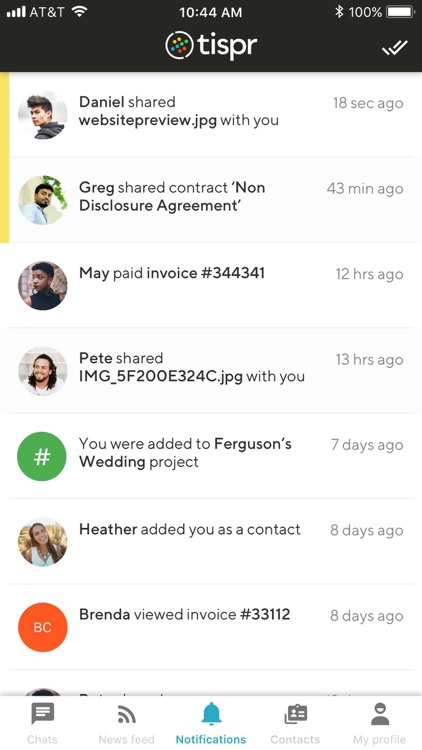Open the Chats tab icon
Screen dimensions: 422x750
click(x=43, y=714)
